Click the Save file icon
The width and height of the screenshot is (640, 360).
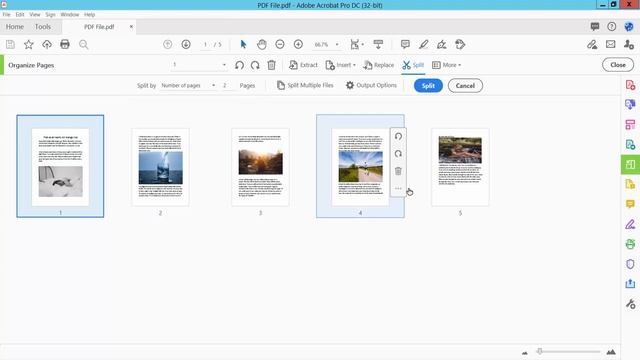tap(10, 44)
